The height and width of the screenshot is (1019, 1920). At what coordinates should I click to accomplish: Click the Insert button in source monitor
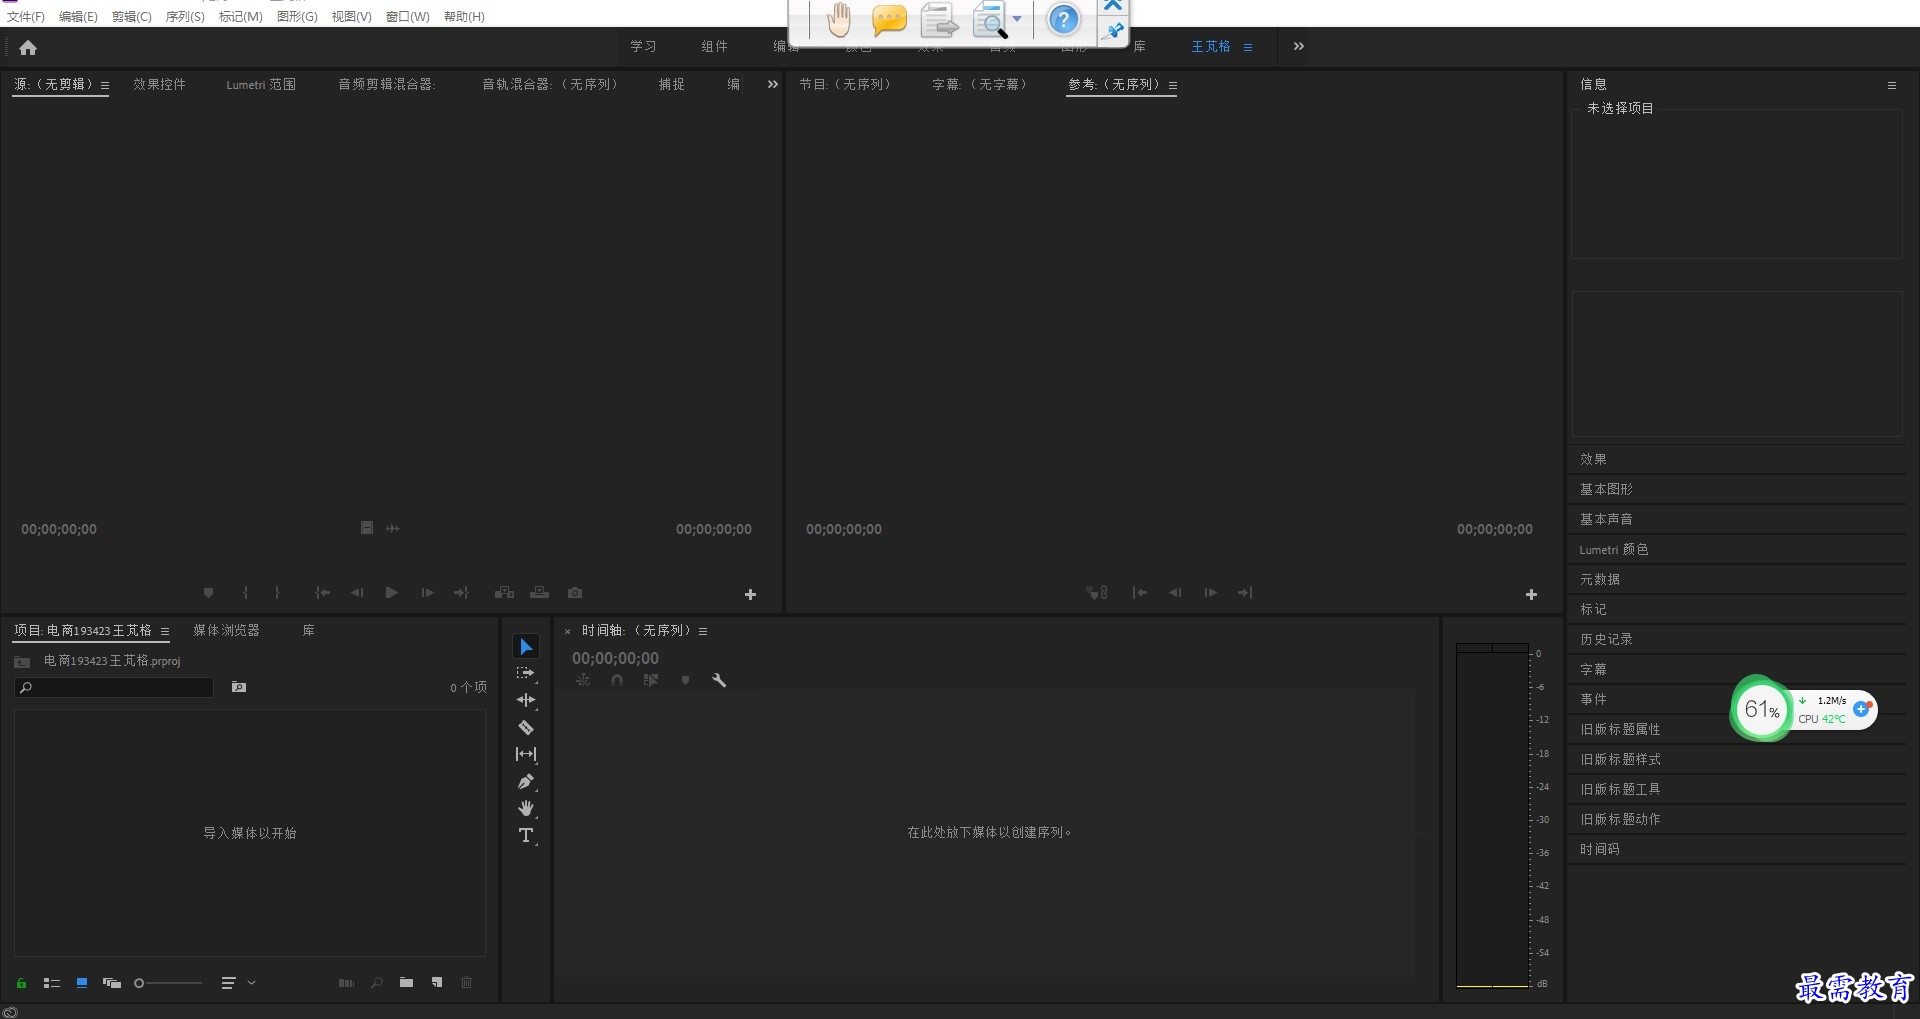coord(504,593)
